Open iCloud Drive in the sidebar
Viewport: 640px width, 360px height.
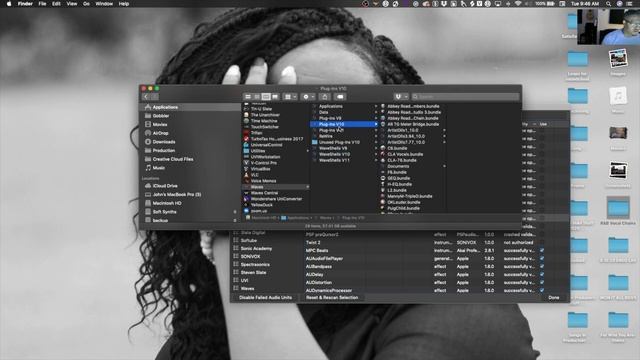click(x=164, y=186)
